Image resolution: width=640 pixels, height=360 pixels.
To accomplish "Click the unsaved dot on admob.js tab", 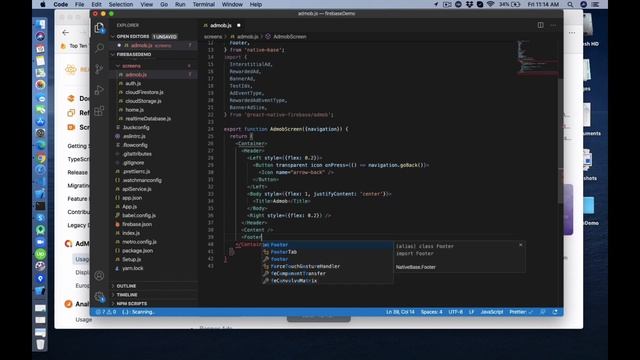I will click(x=239, y=25).
